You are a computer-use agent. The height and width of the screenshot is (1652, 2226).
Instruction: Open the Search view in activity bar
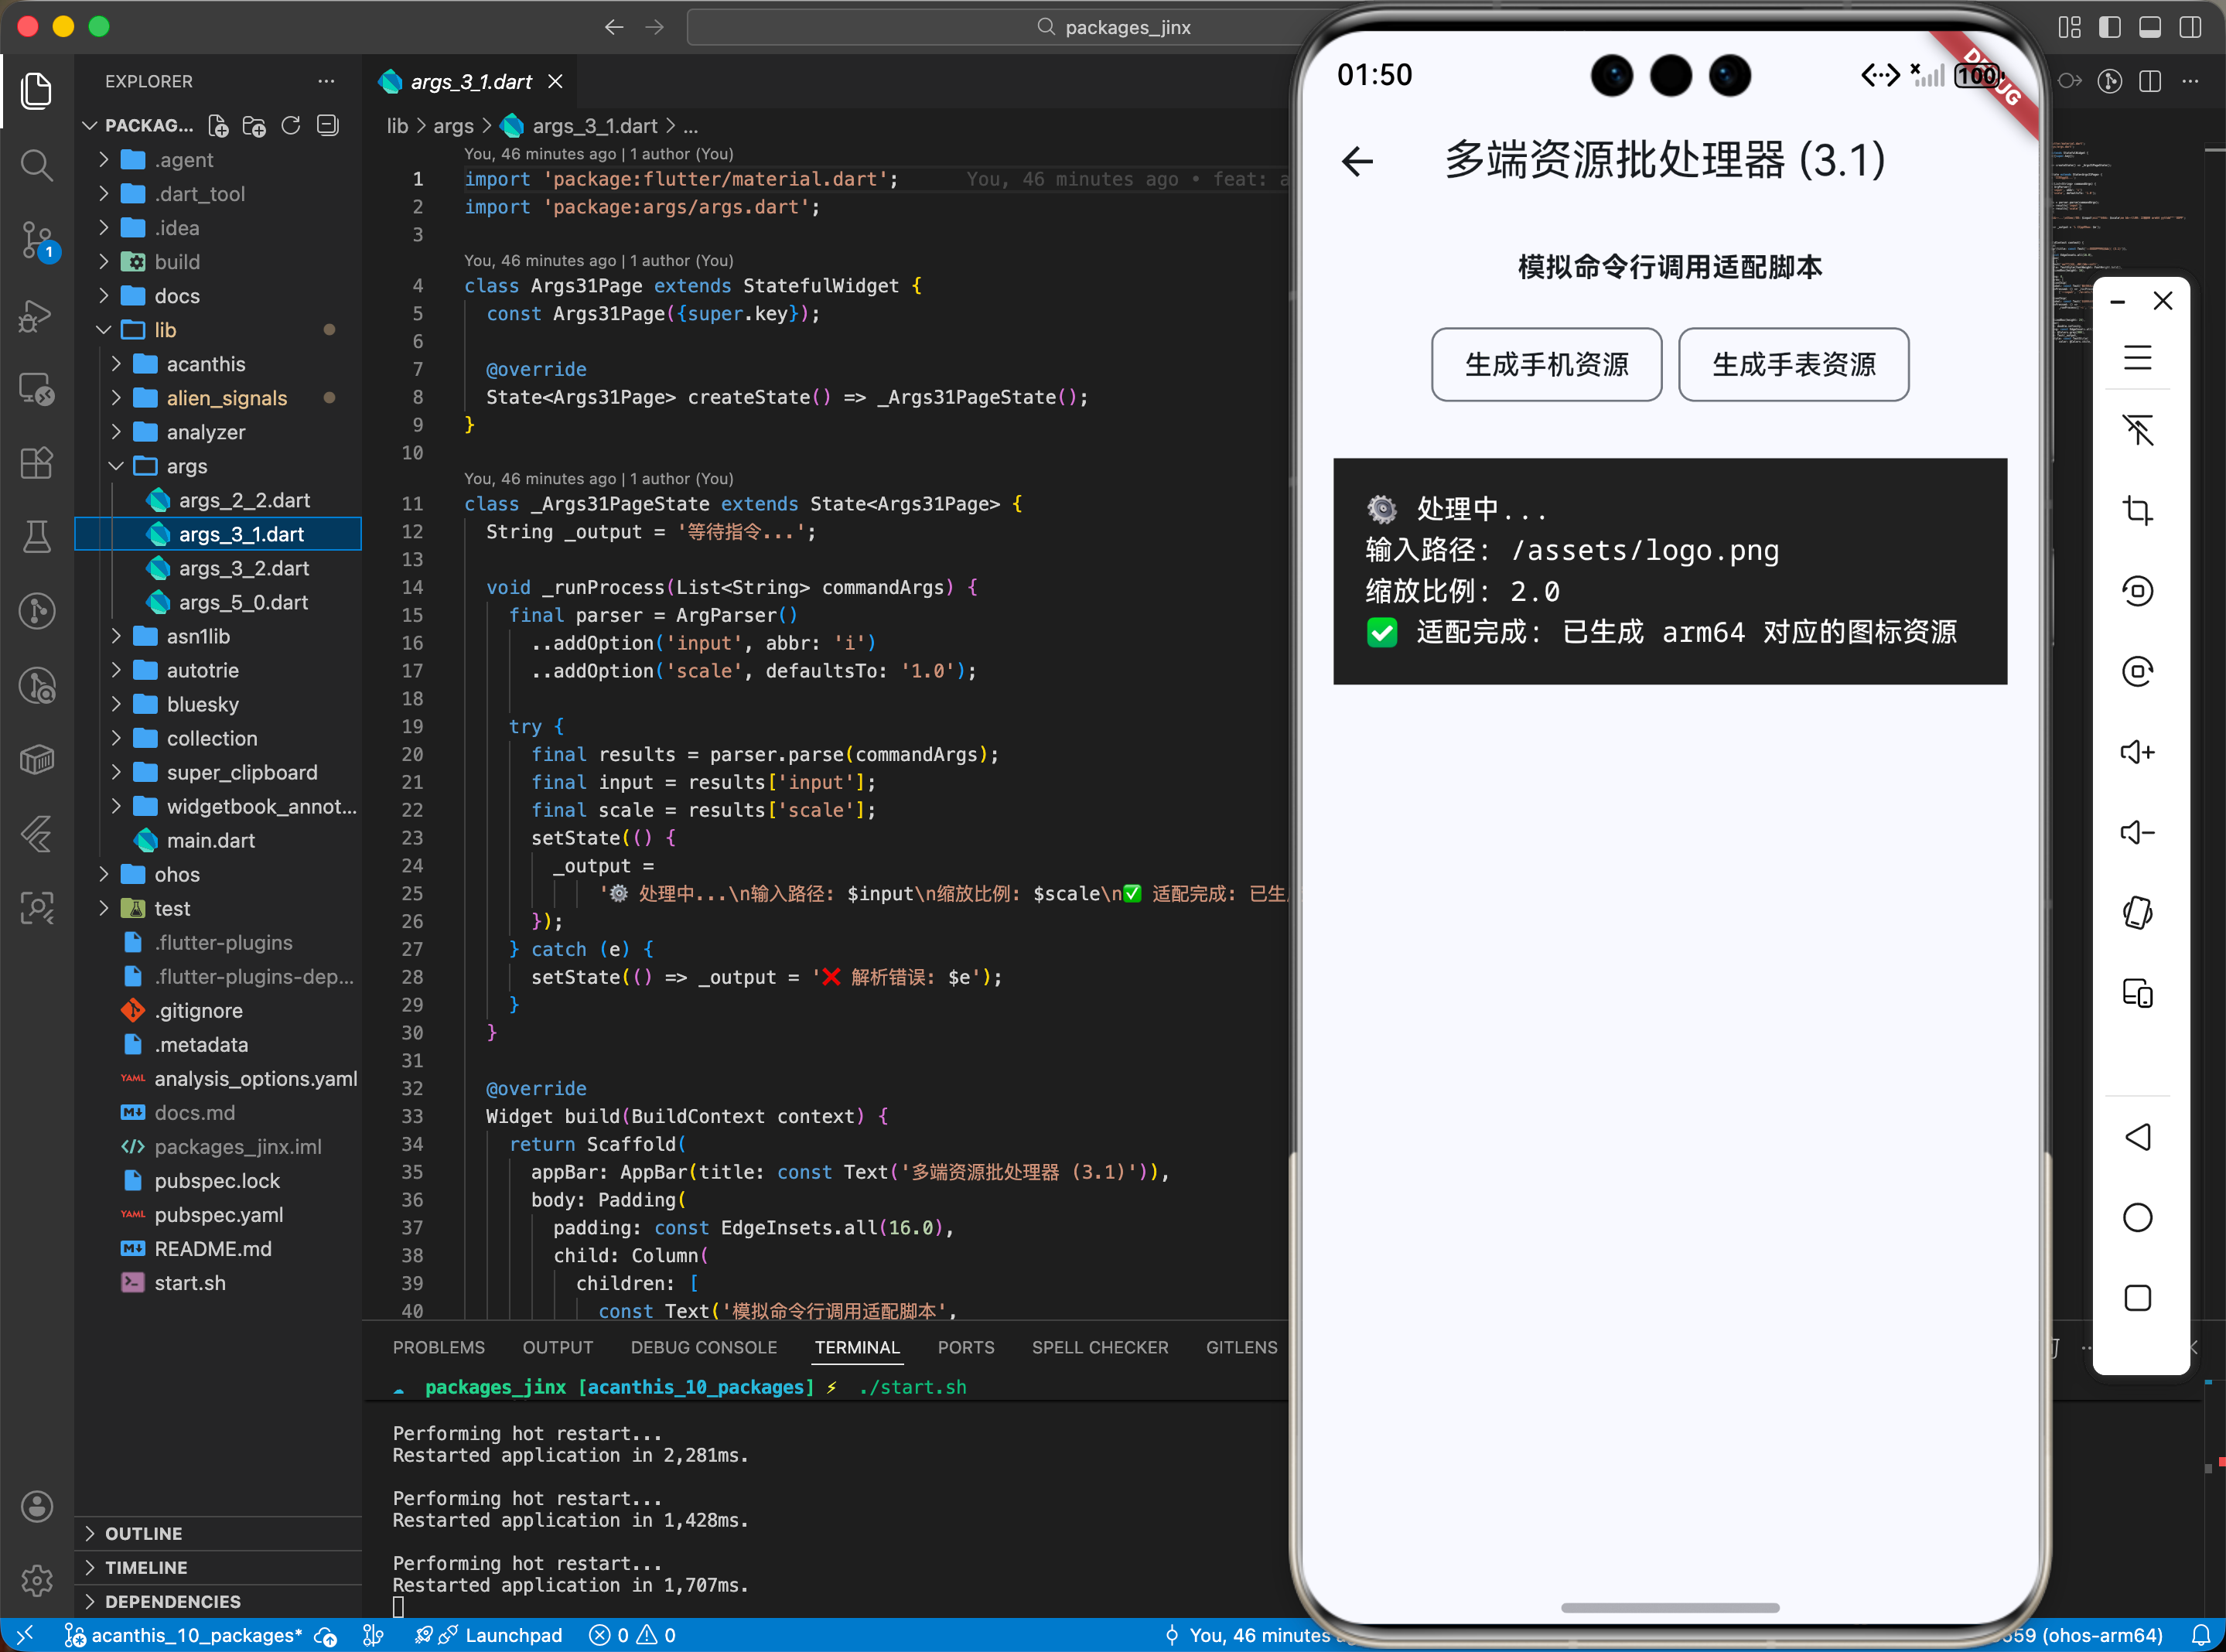pos(37,165)
